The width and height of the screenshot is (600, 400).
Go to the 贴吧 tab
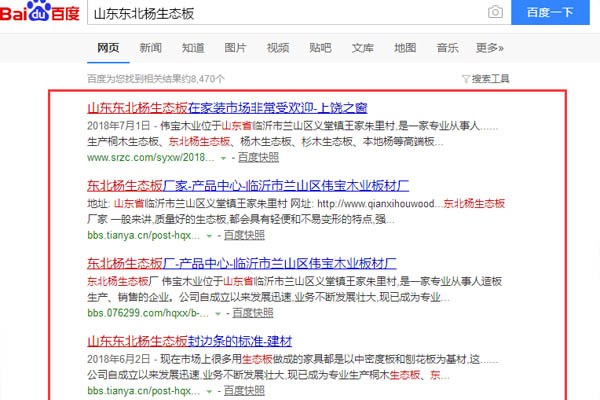click(320, 48)
